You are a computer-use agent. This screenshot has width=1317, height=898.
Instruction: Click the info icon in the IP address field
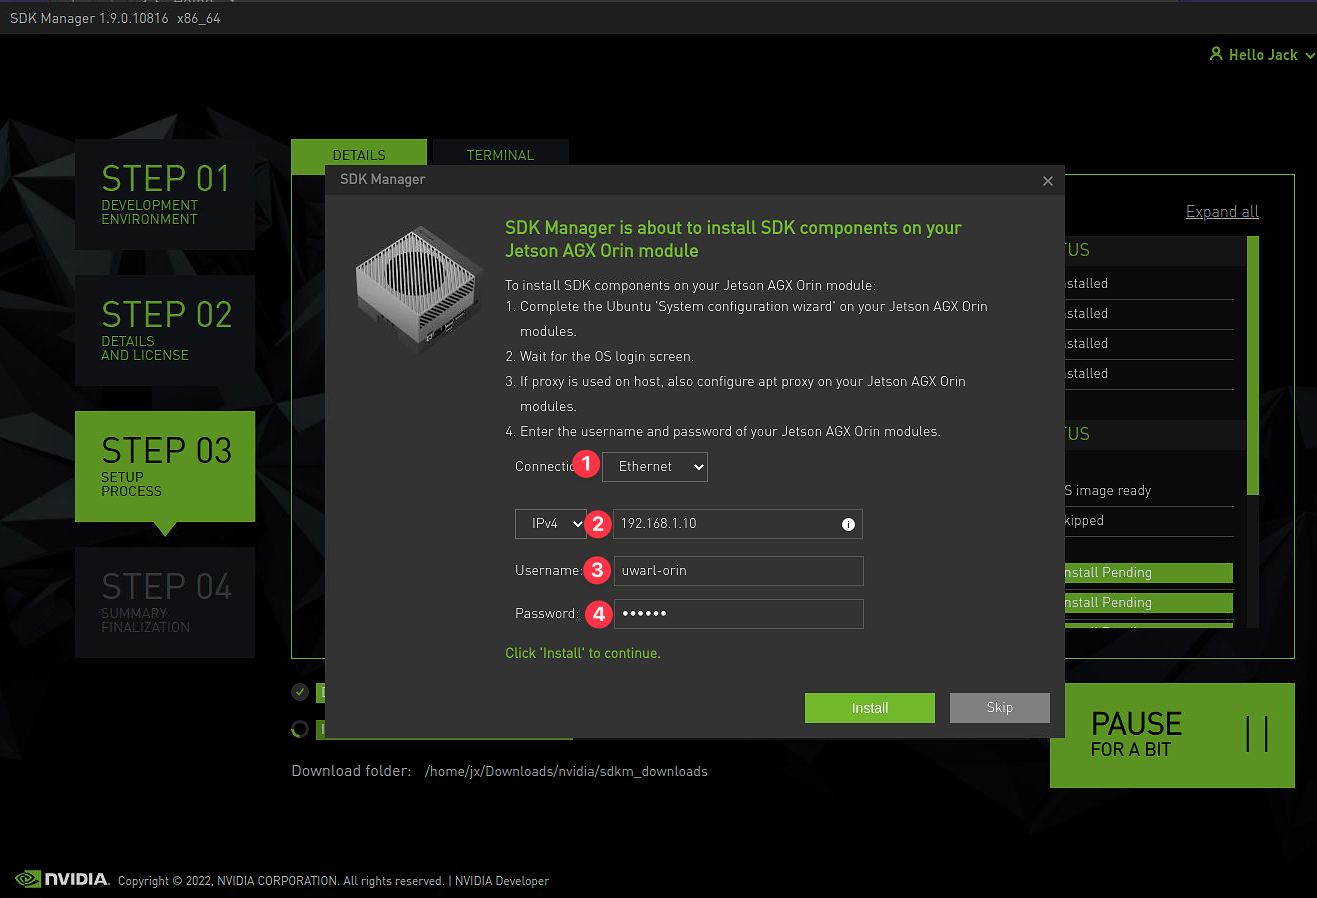(848, 524)
